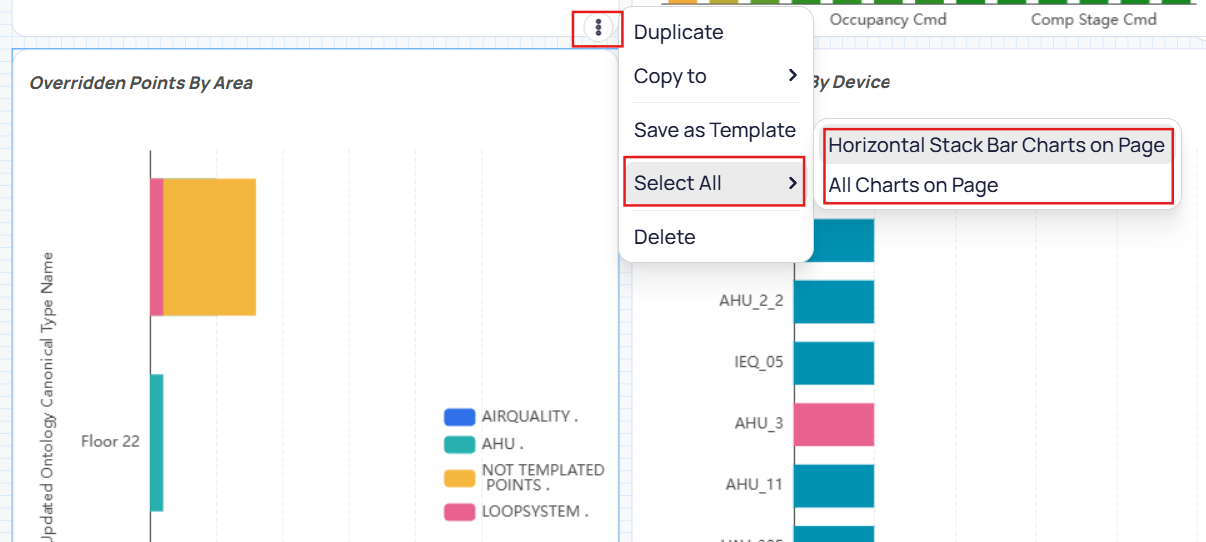Viewport: 1206px width, 542px height.
Task: Click the pink AHU_3 bar
Action: point(834,424)
